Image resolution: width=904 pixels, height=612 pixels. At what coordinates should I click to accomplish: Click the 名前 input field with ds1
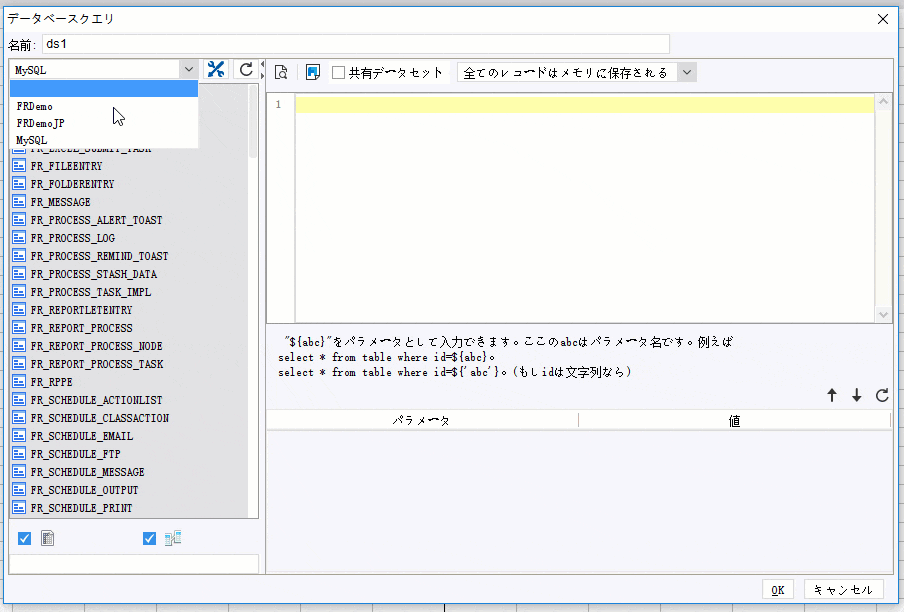coord(356,44)
